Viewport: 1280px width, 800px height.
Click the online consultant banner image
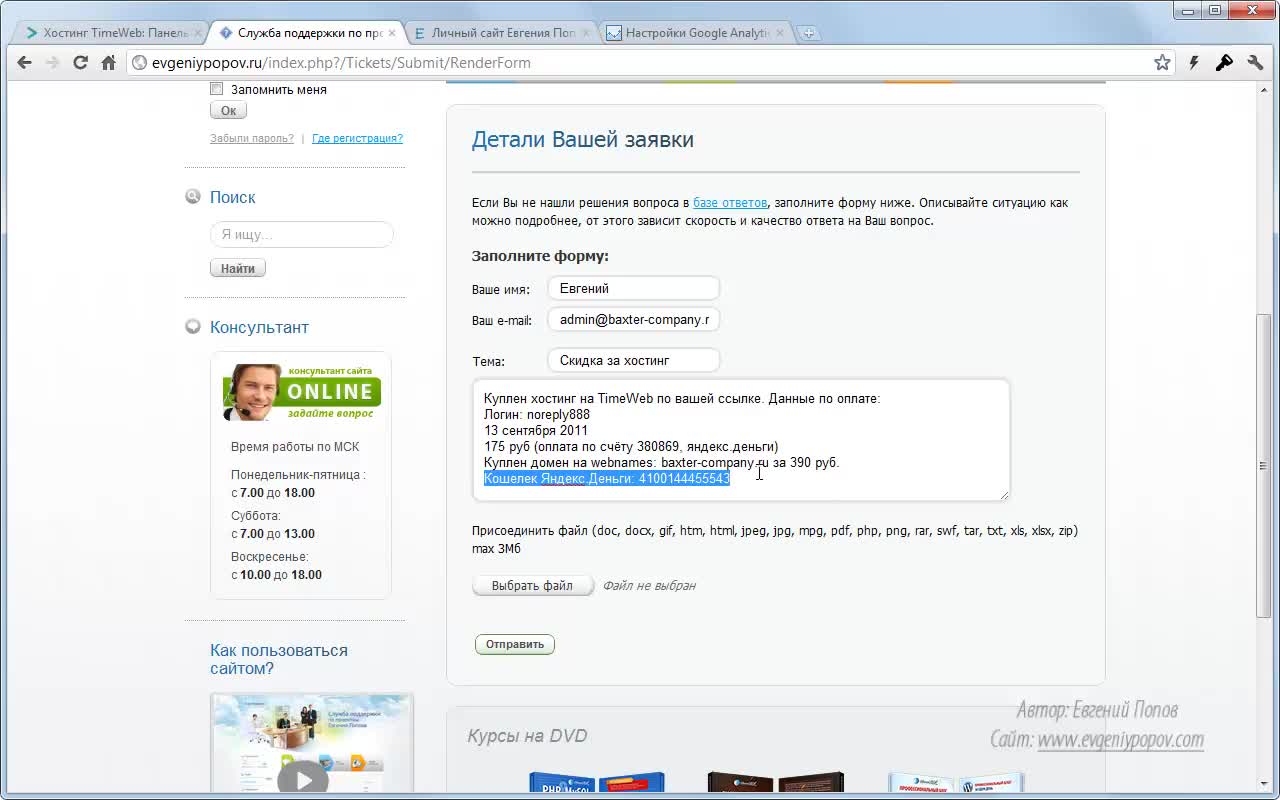pyautogui.click(x=302, y=392)
